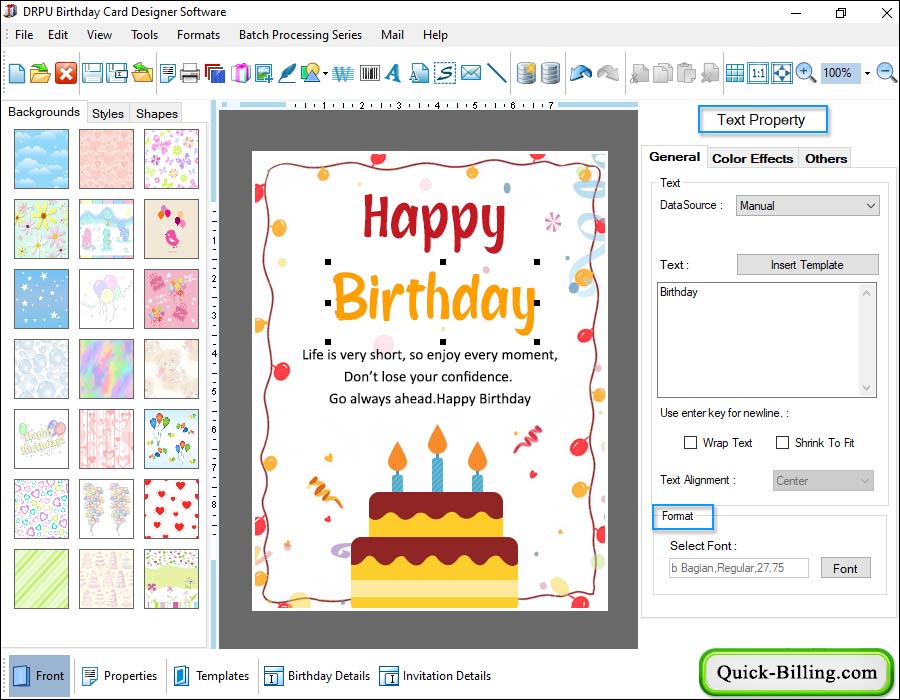This screenshot has height=700, width=900.
Task: Switch to the Color Effects tab
Action: pyautogui.click(x=752, y=158)
